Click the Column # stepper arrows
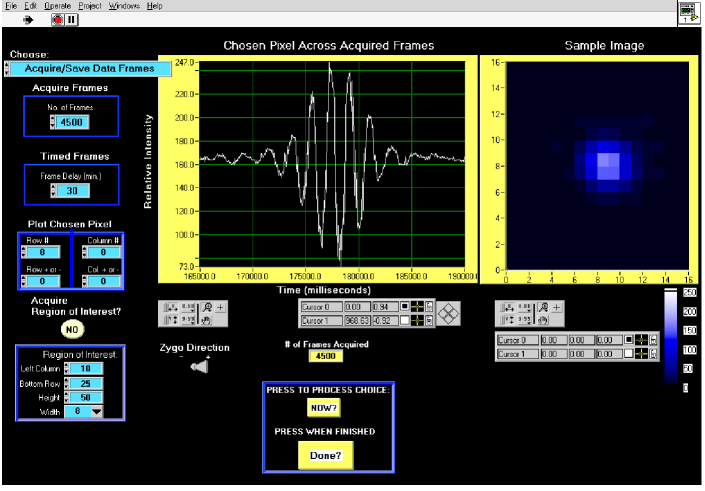This screenshot has width=705, height=491. click(x=85, y=252)
